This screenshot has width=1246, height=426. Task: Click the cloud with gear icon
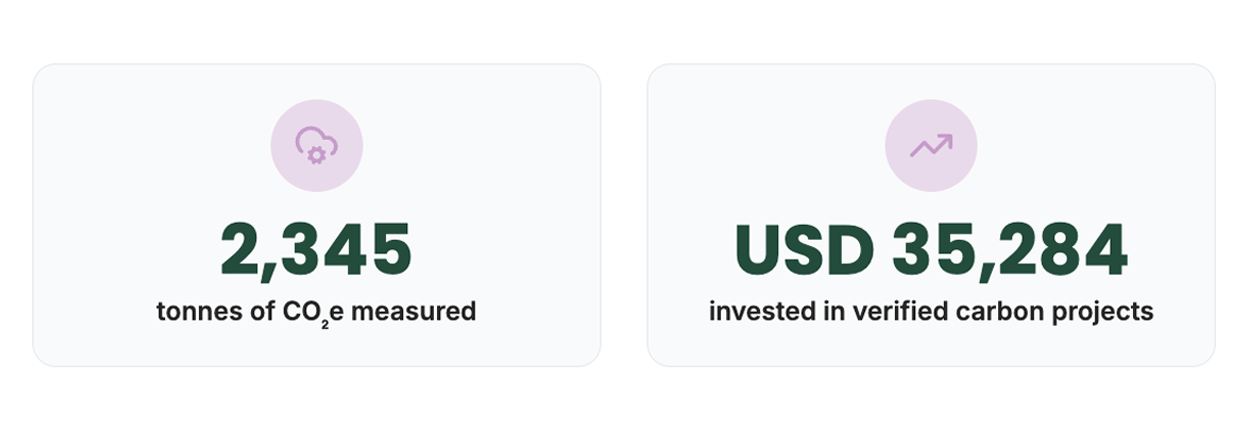click(x=316, y=146)
